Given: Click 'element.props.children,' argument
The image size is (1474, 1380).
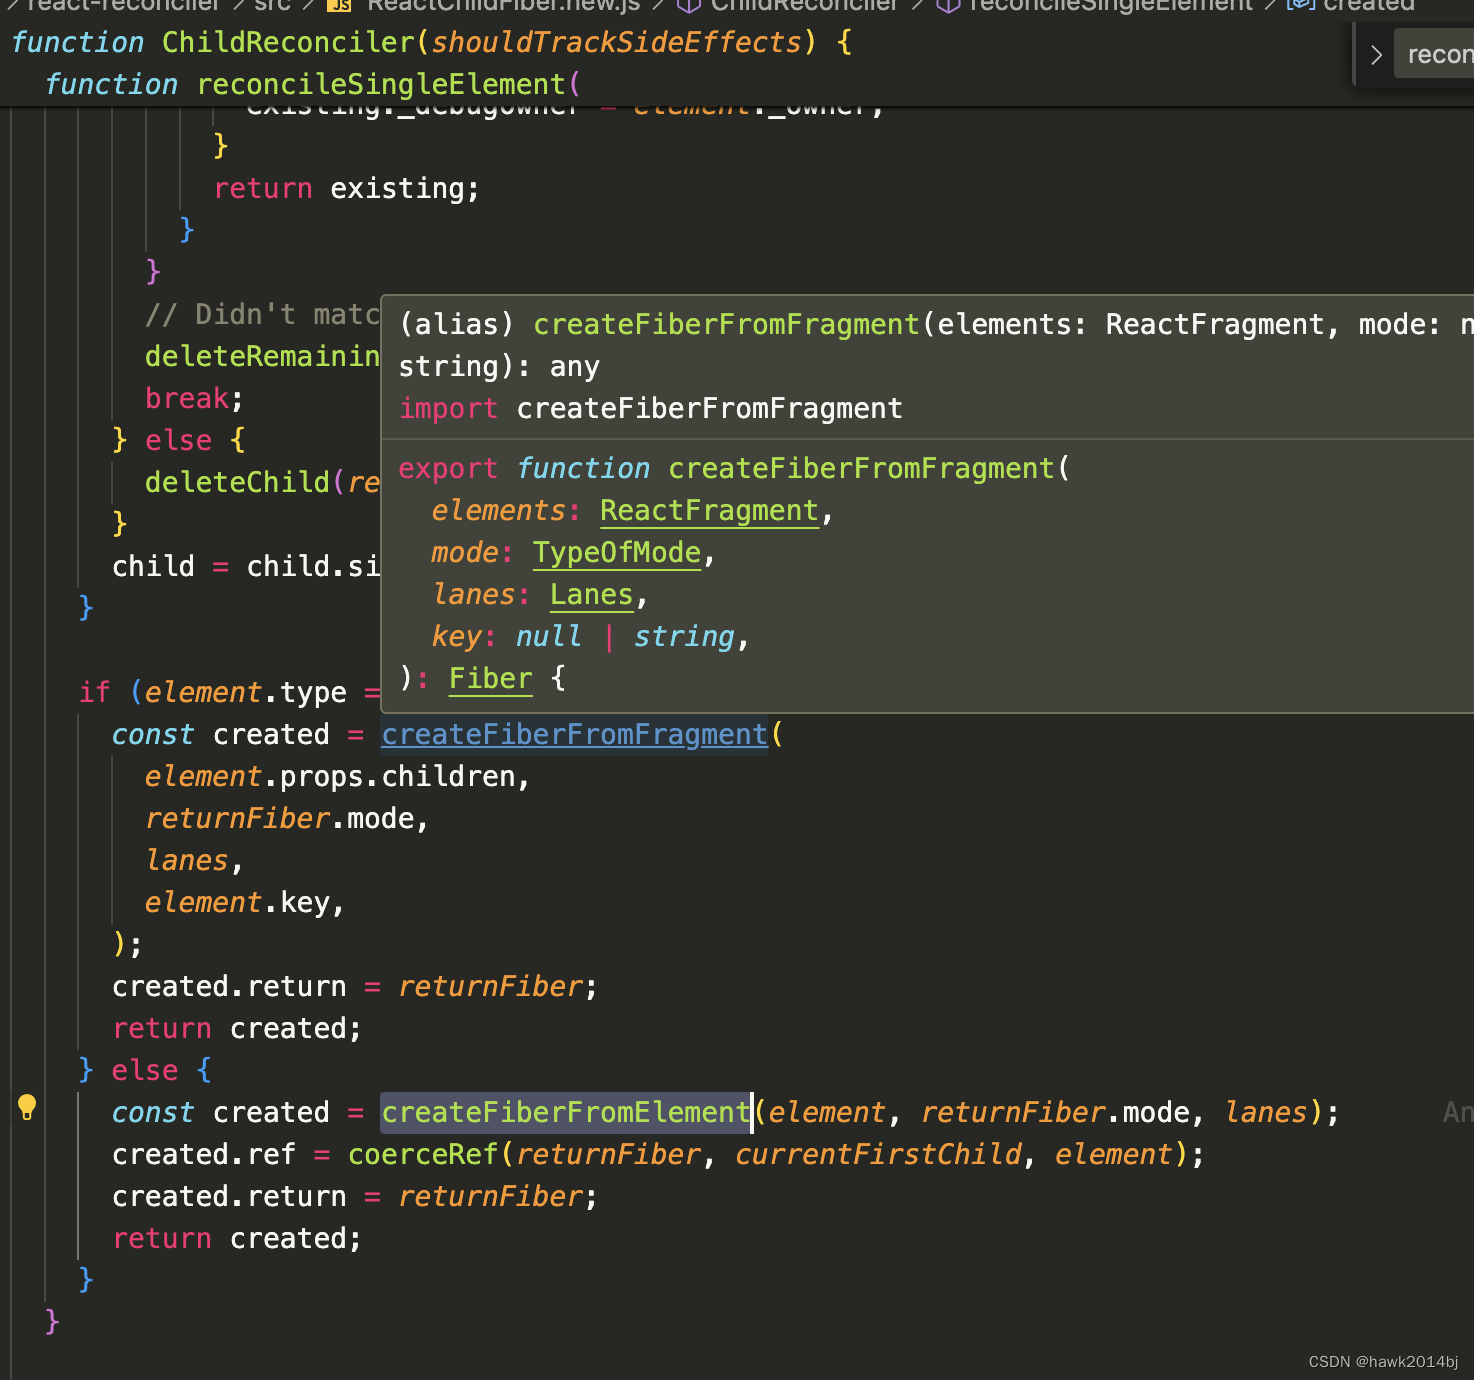Looking at the screenshot, I should (337, 777).
